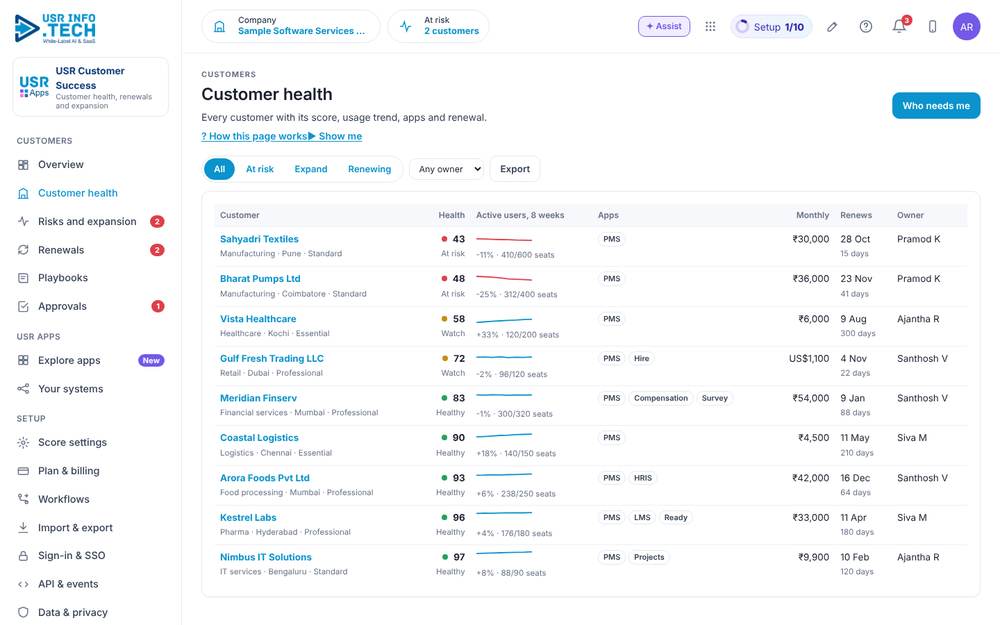Open the Sahyadri Textiles customer
The width and height of the screenshot is (1000, 625).
[x=259, y=239]
